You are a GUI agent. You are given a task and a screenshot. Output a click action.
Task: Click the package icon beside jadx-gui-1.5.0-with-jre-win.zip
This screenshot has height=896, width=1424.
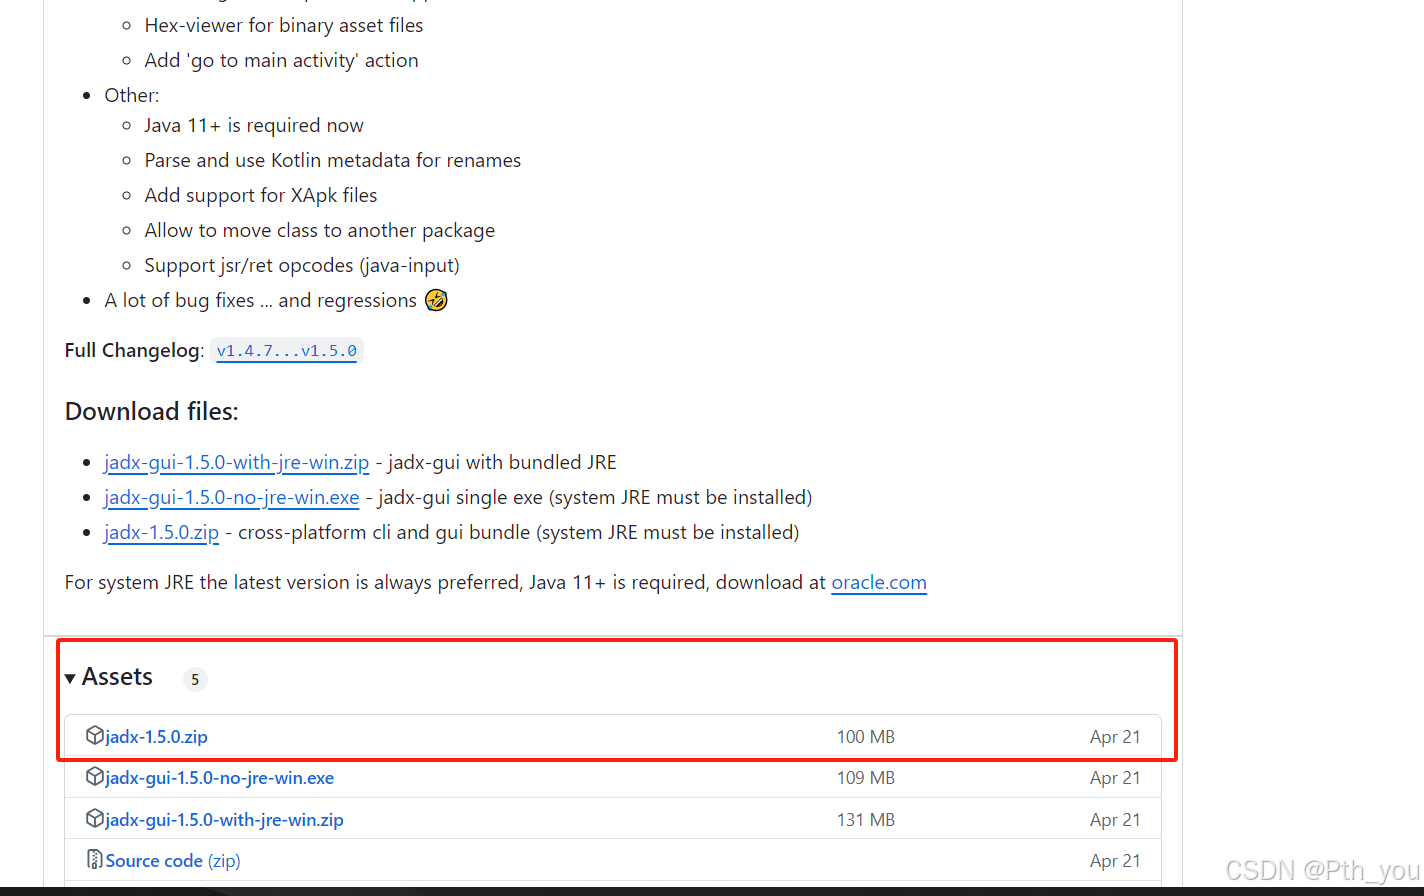pyautogui.click(x=95, y=819)
